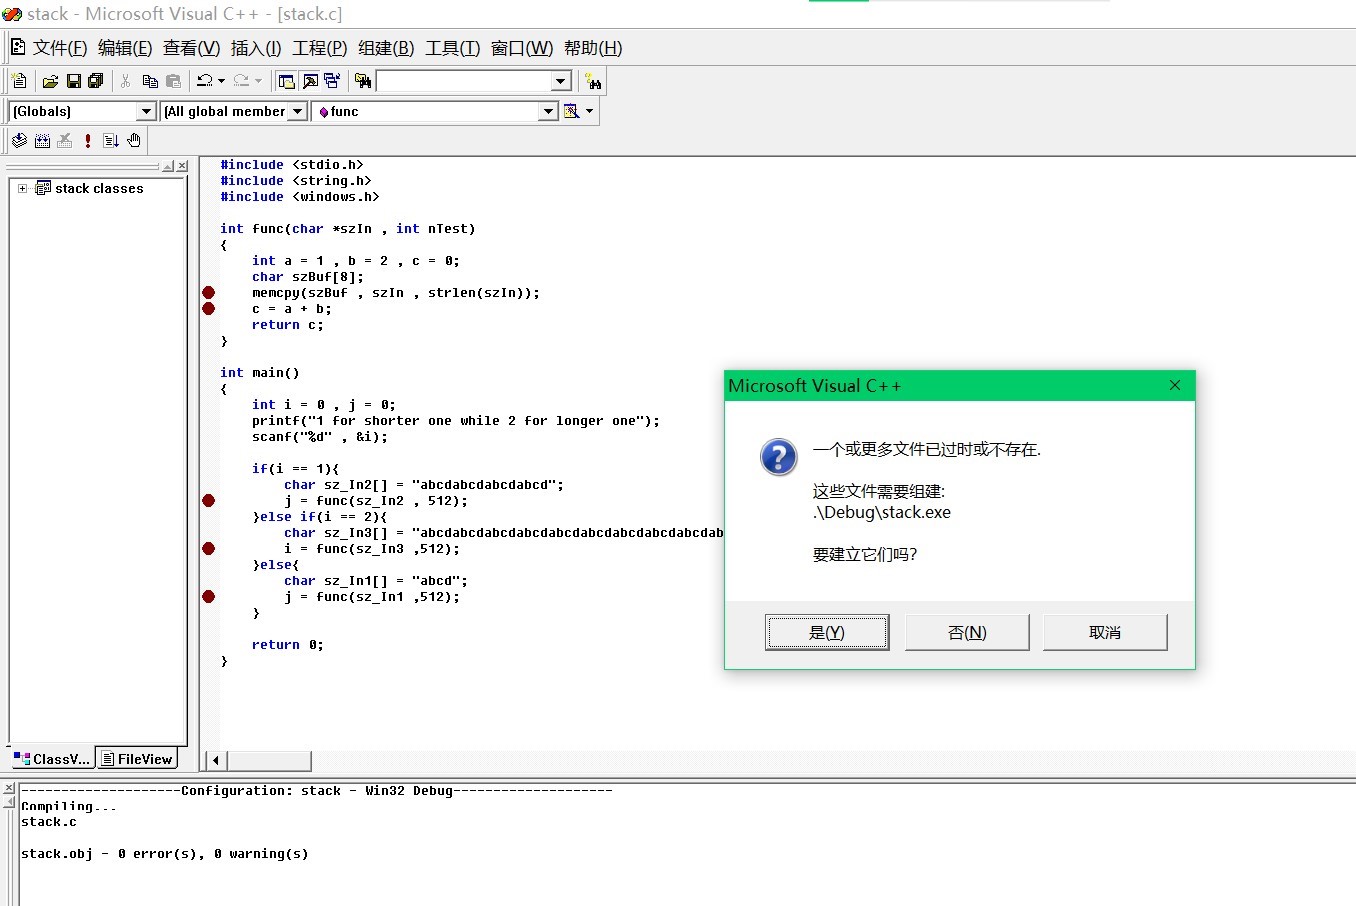The width and height of the screenshot is (1356, 906).
Task: Open the (All global member filter dropdown
Action: pos(297,111)
